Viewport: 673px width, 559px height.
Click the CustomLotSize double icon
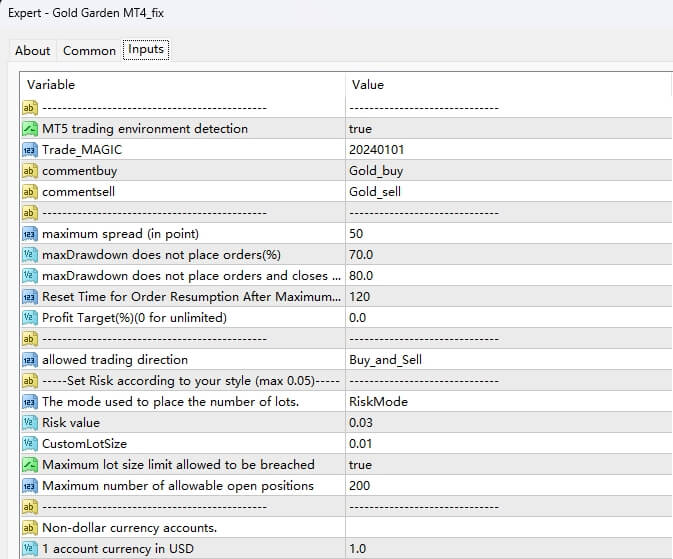point(30,444)
